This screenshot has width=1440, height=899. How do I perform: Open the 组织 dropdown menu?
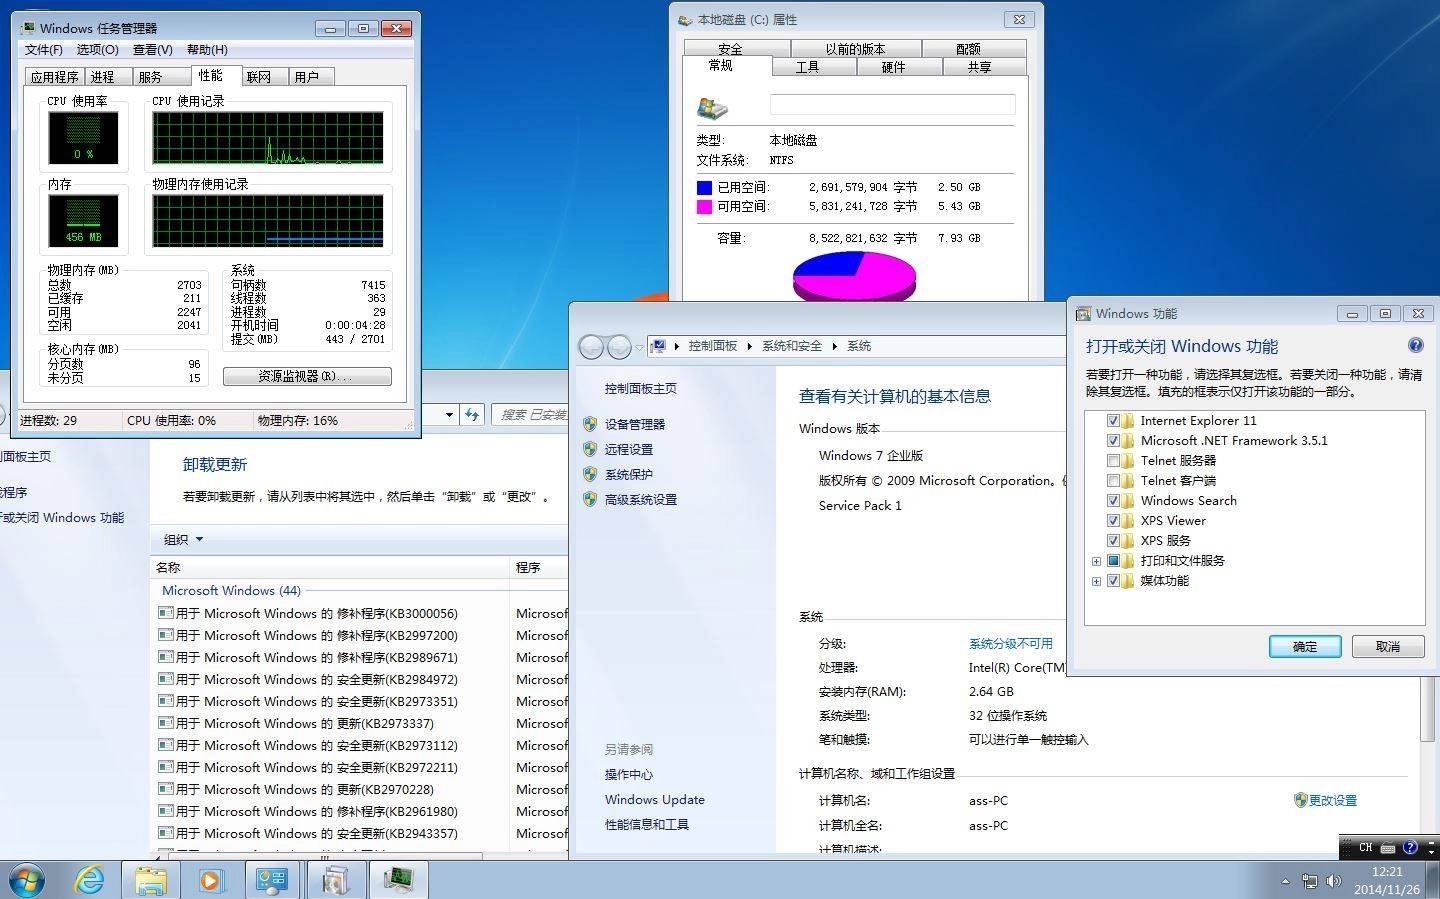click(183, 539)
